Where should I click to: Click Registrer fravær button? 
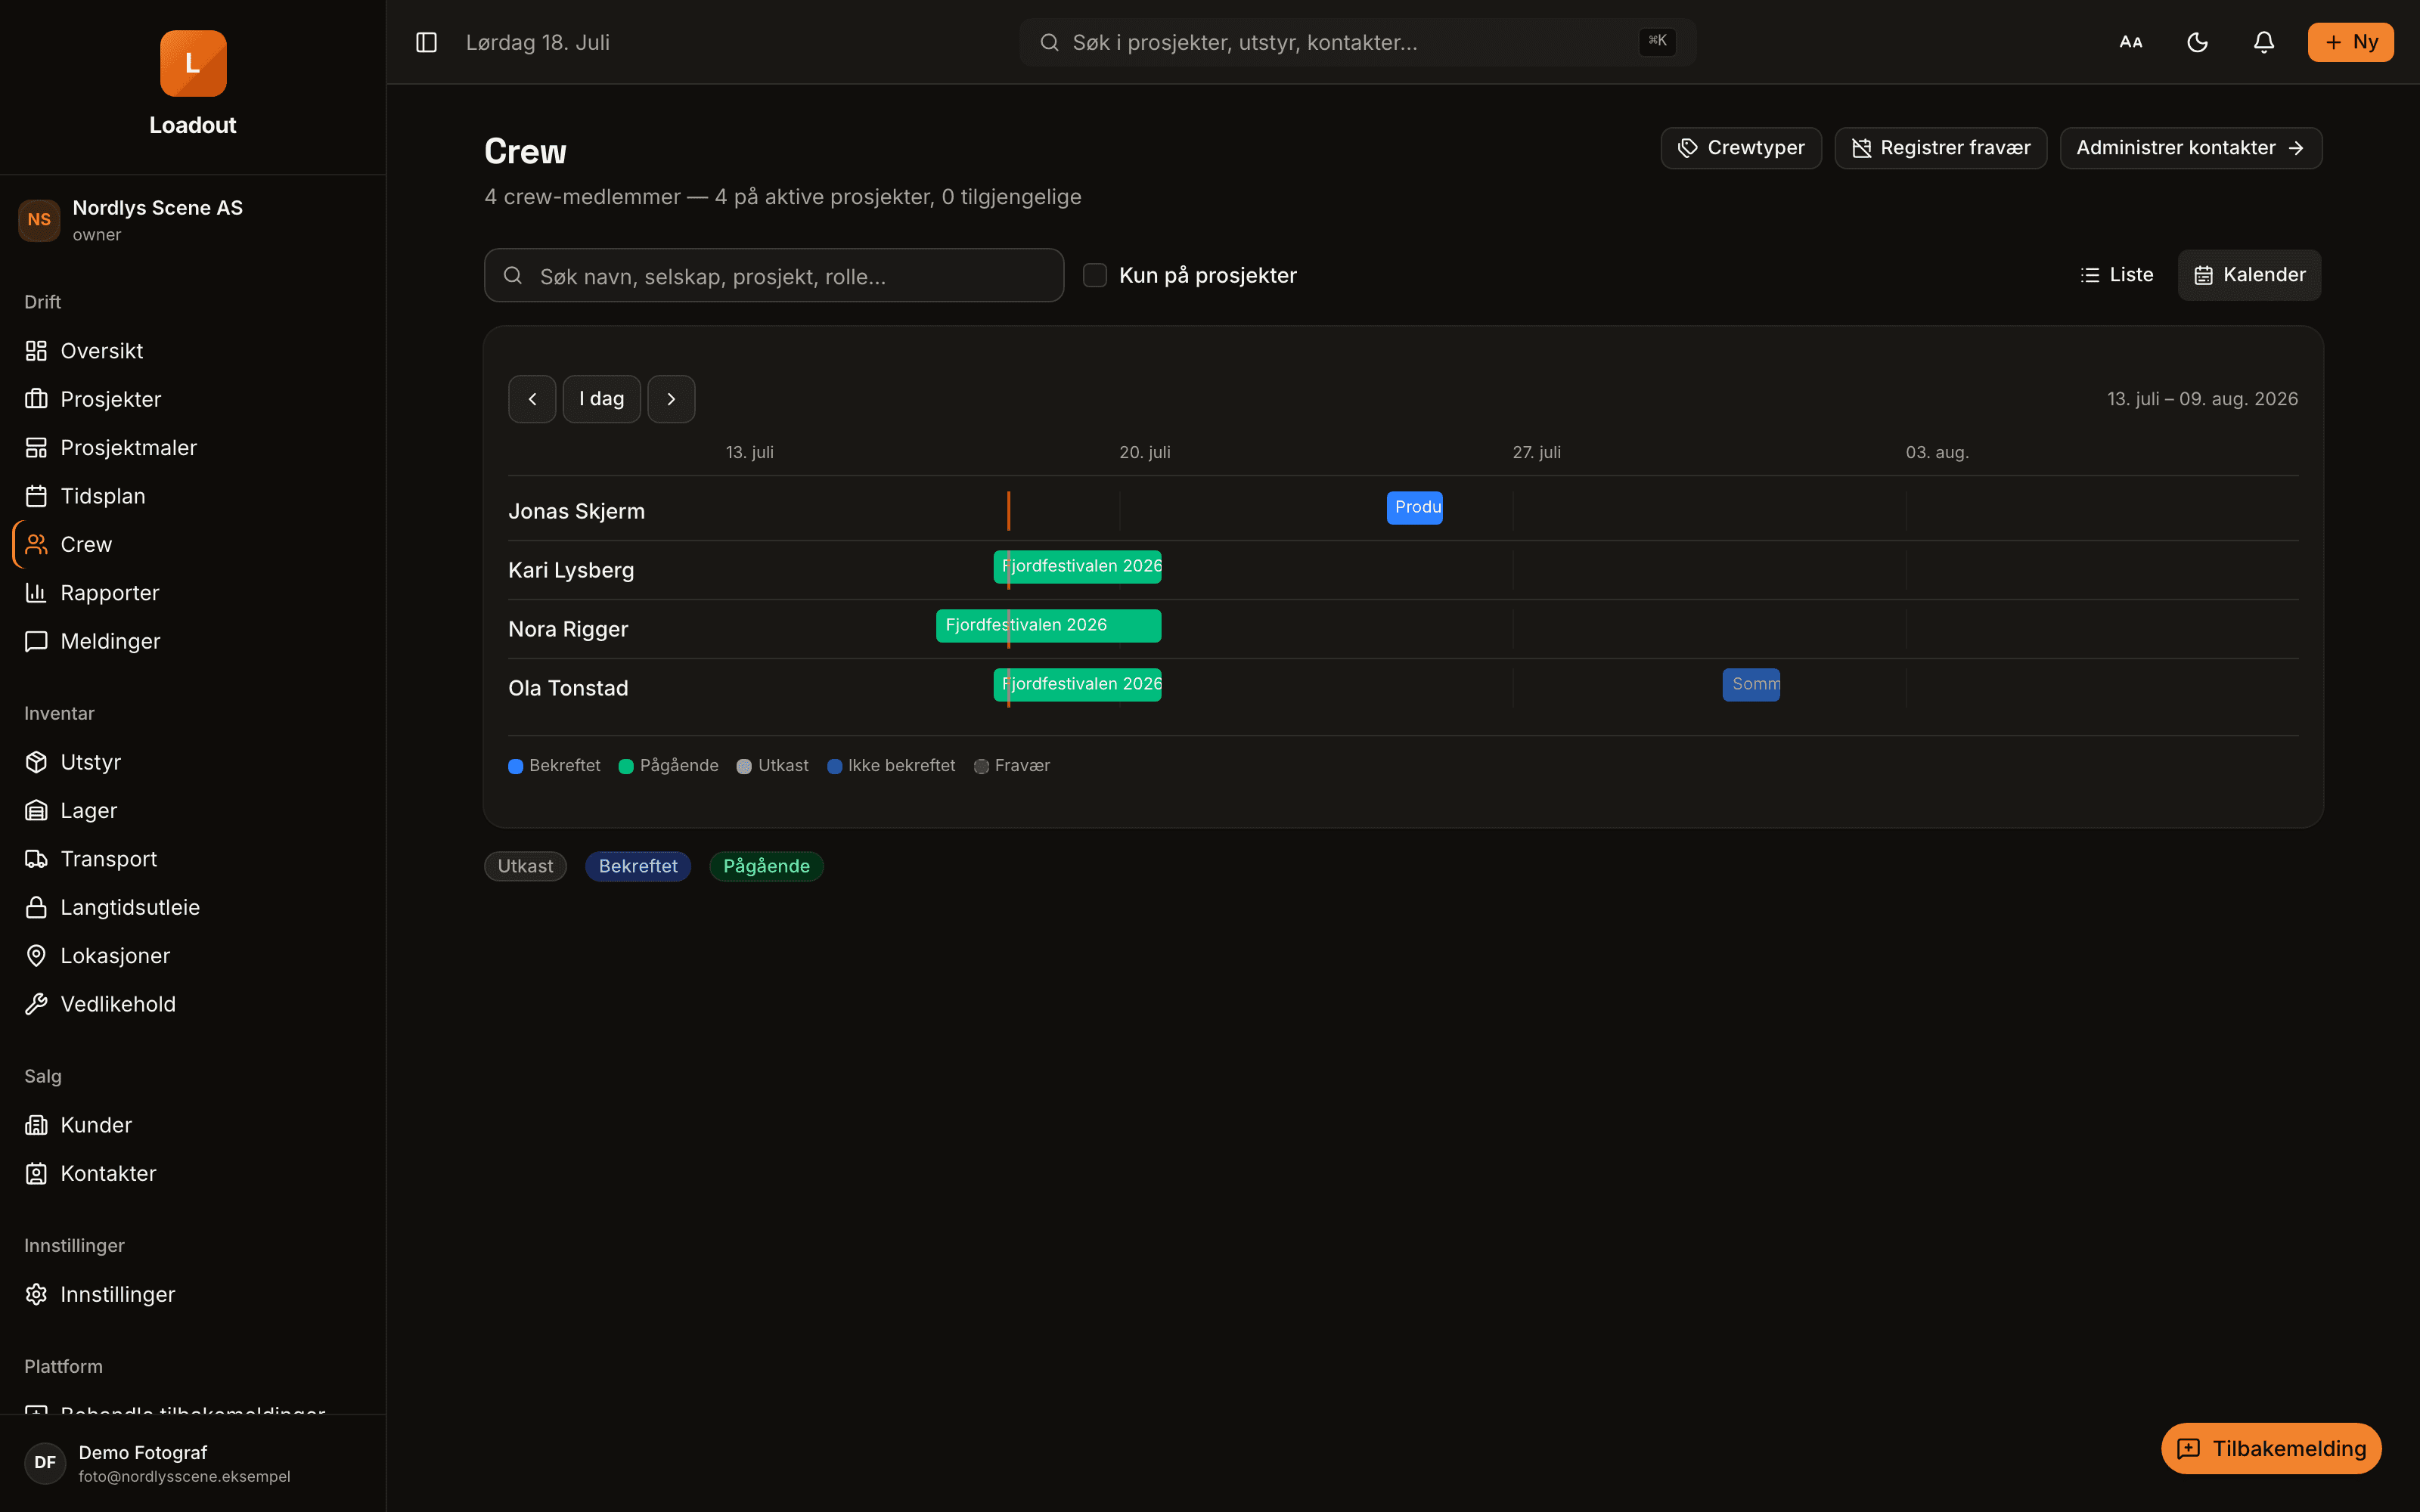tap(1940, 148)
